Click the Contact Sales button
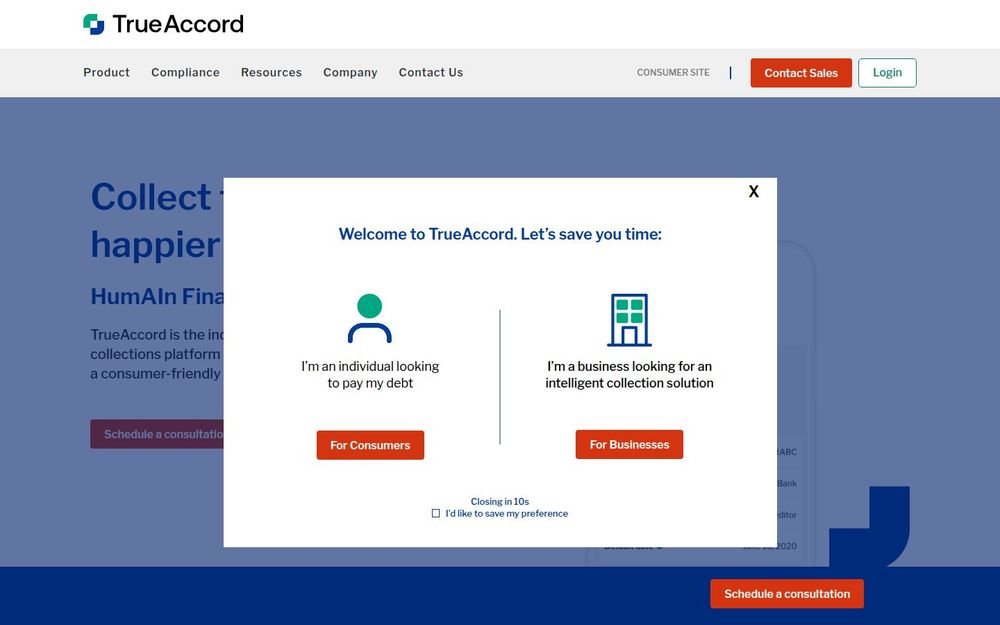 click(x=801, y=73)
